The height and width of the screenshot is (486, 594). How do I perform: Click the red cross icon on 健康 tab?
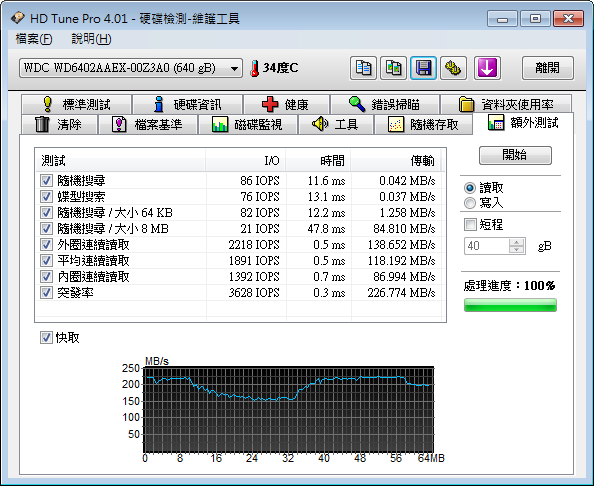pos(270,104)
